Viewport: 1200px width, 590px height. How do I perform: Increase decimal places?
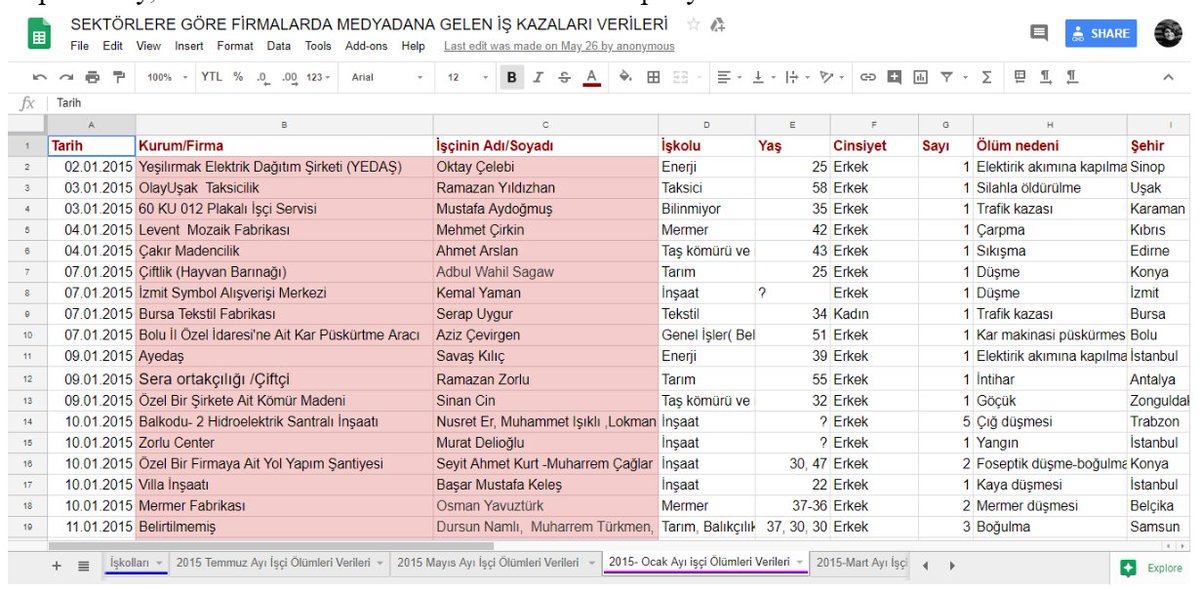289,77
